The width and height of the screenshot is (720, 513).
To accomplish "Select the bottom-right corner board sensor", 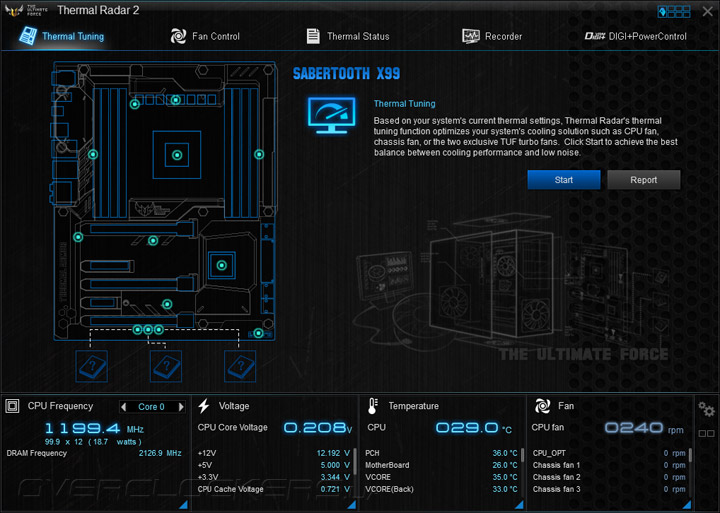I will [x=259, y=333].
